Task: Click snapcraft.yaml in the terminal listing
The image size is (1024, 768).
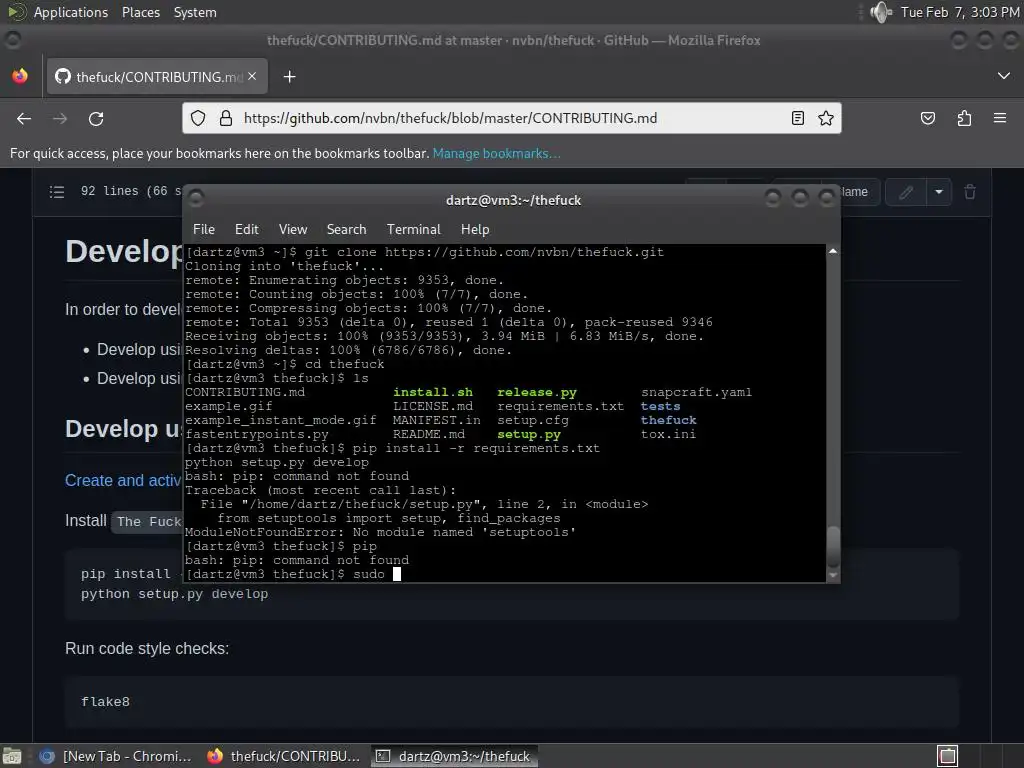Action: 696,392
